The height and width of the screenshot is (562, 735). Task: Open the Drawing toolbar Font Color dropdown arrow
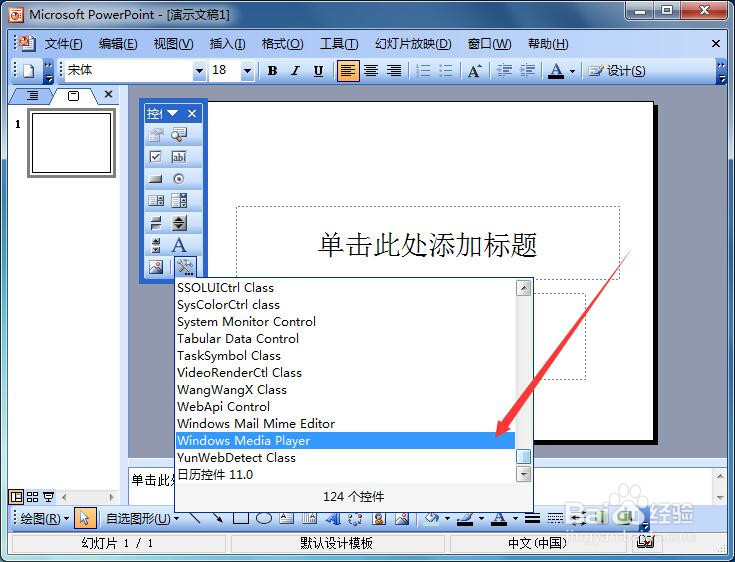pos(515,518)
